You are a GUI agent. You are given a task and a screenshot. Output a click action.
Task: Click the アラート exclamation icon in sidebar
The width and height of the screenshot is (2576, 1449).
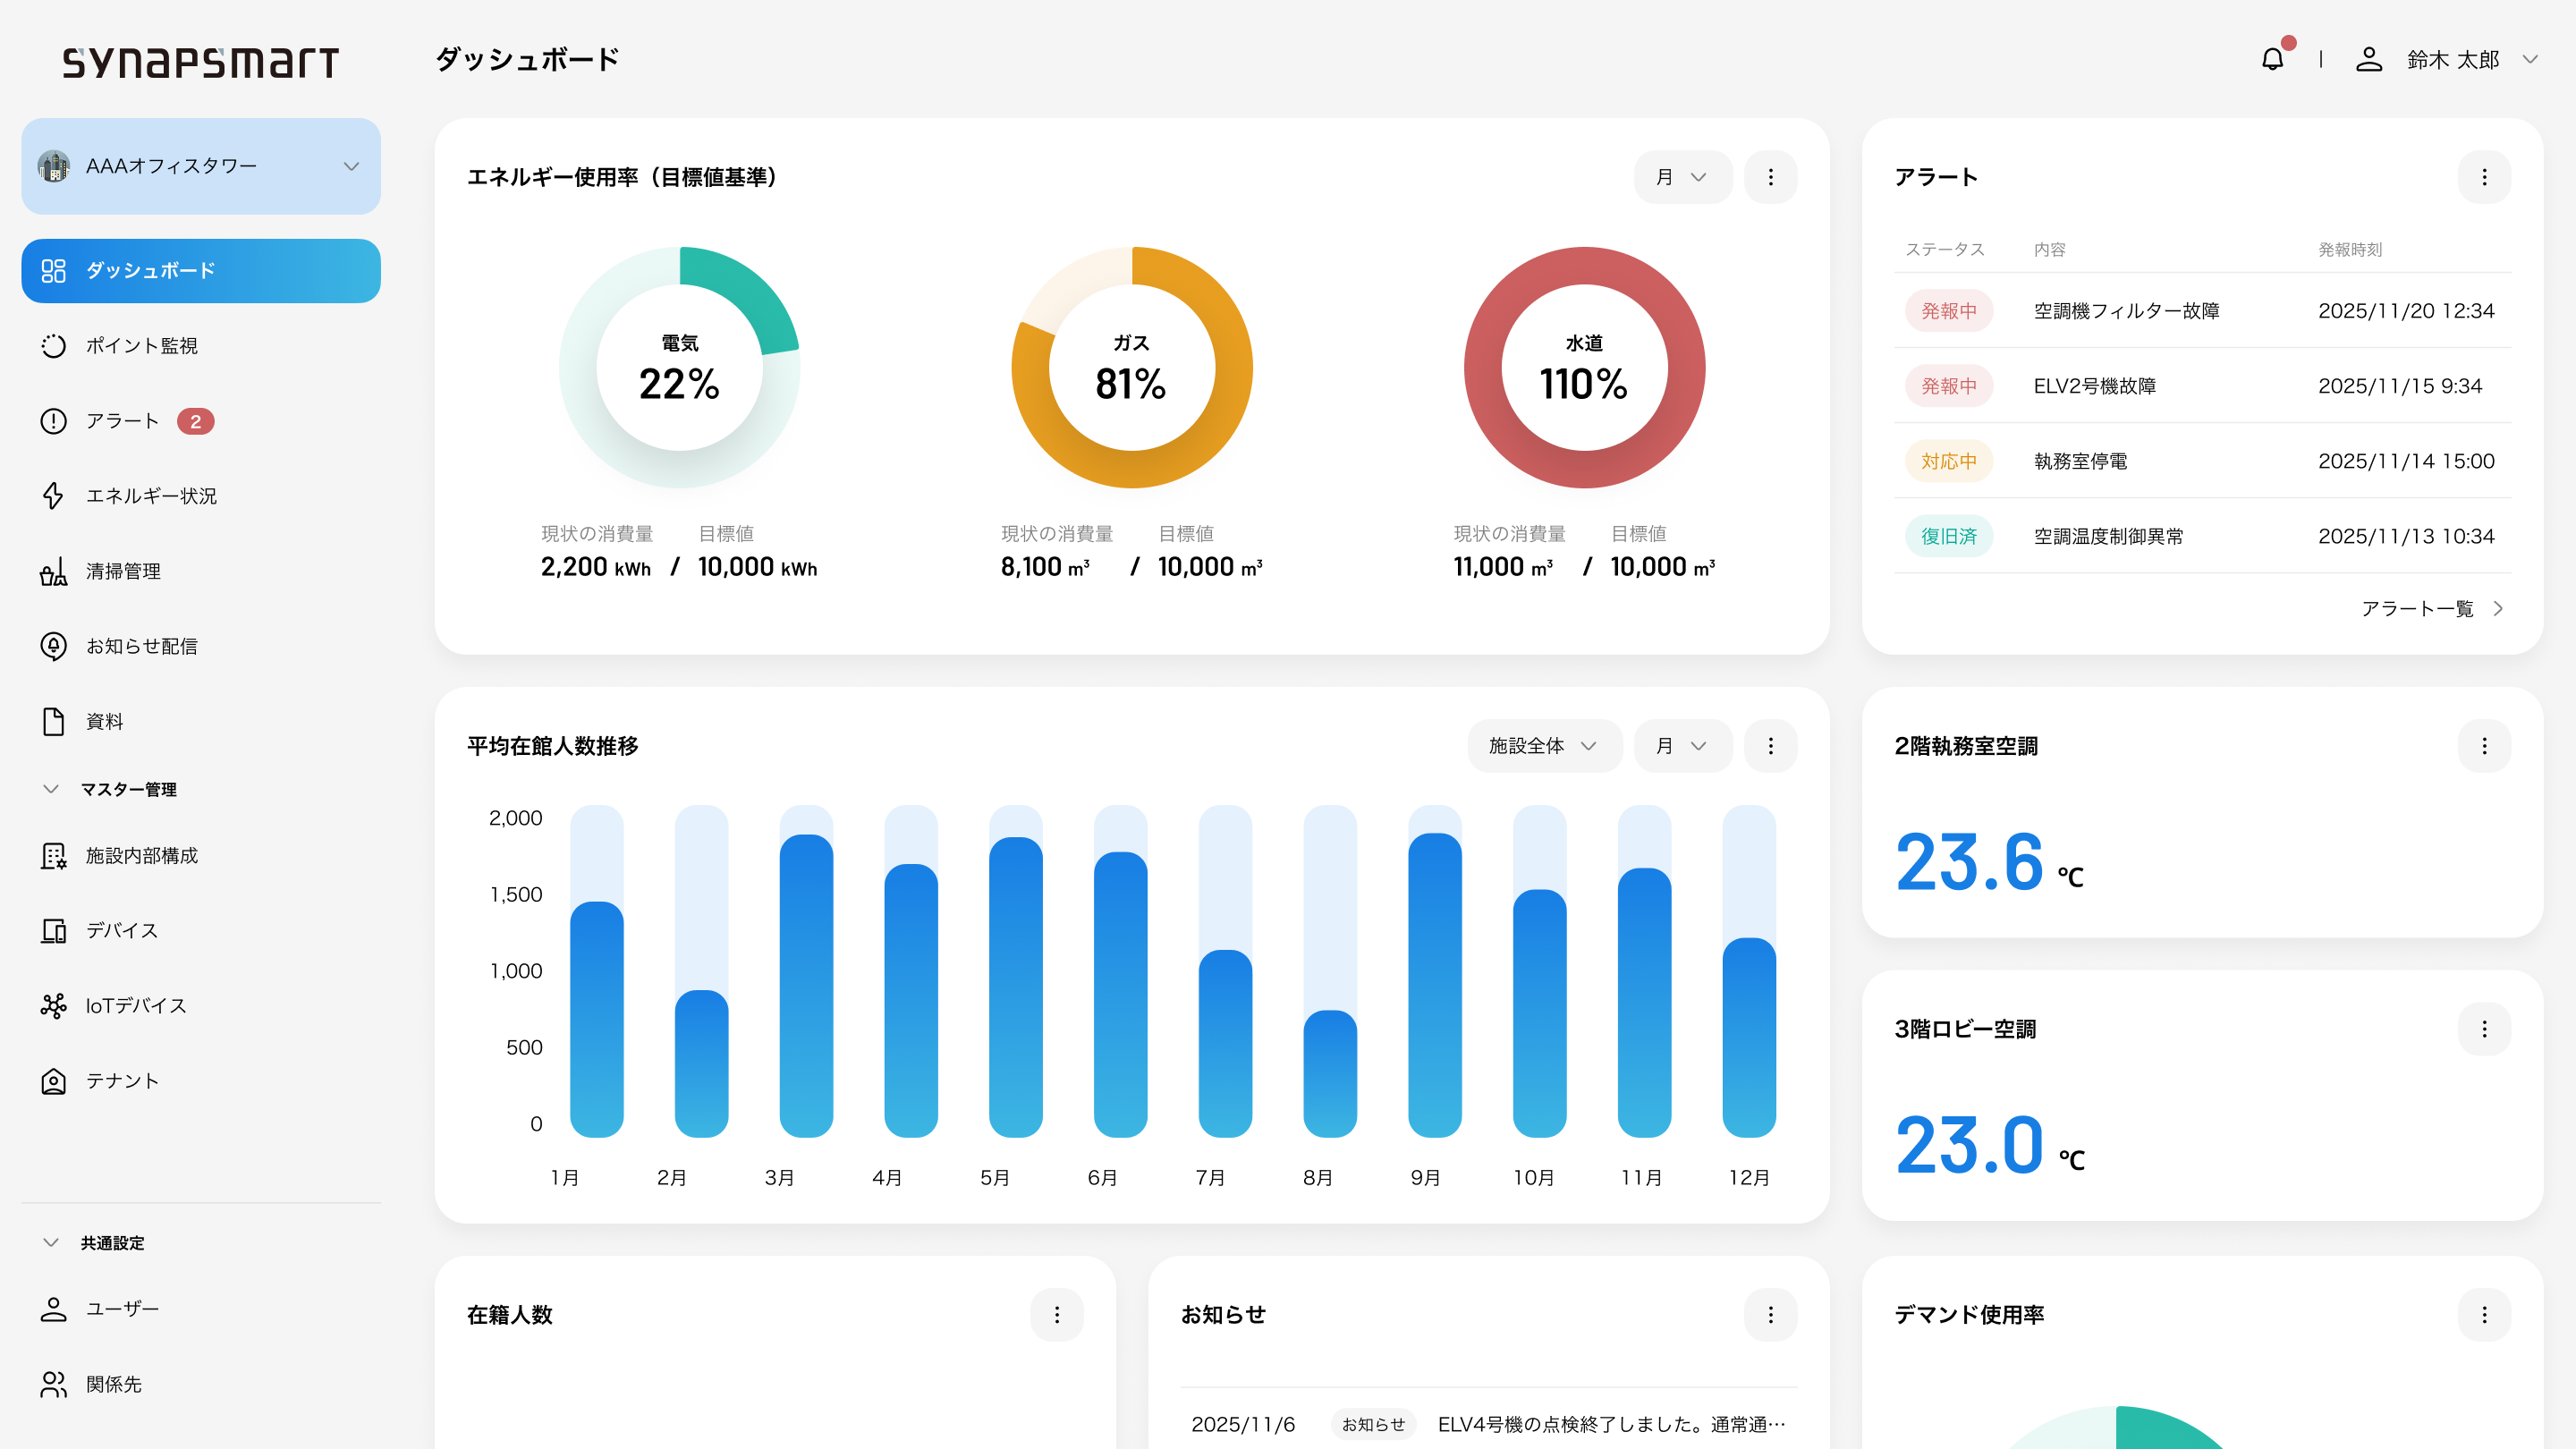(53, 421)
